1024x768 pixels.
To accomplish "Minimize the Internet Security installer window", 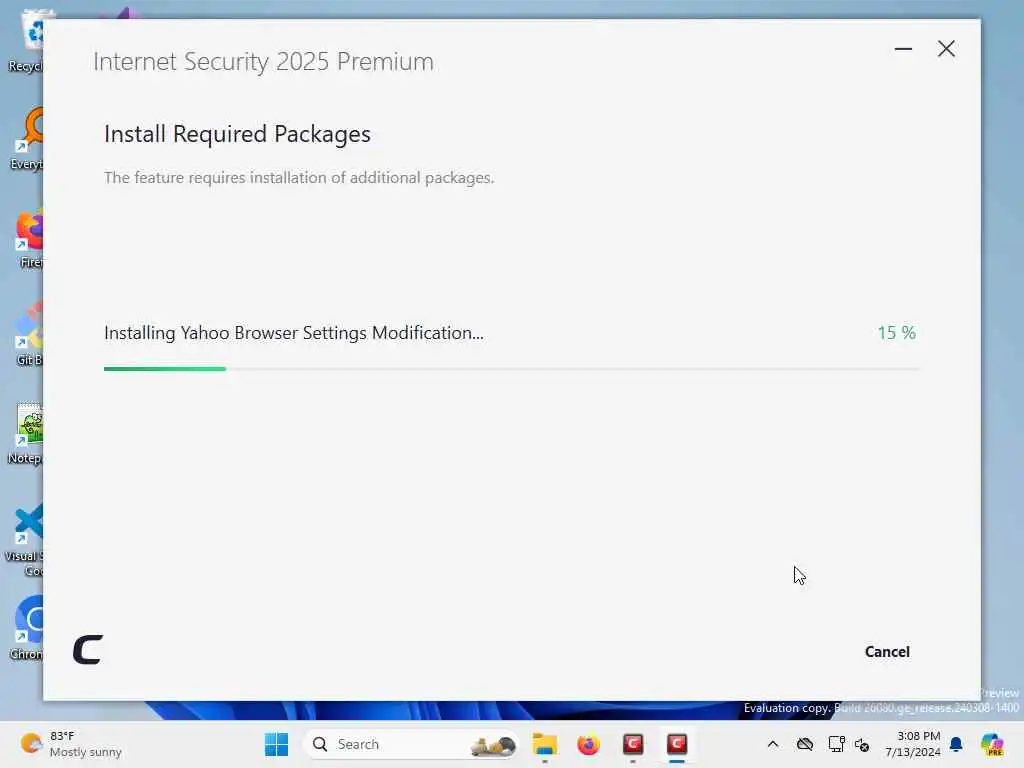I will click(903, 49).
